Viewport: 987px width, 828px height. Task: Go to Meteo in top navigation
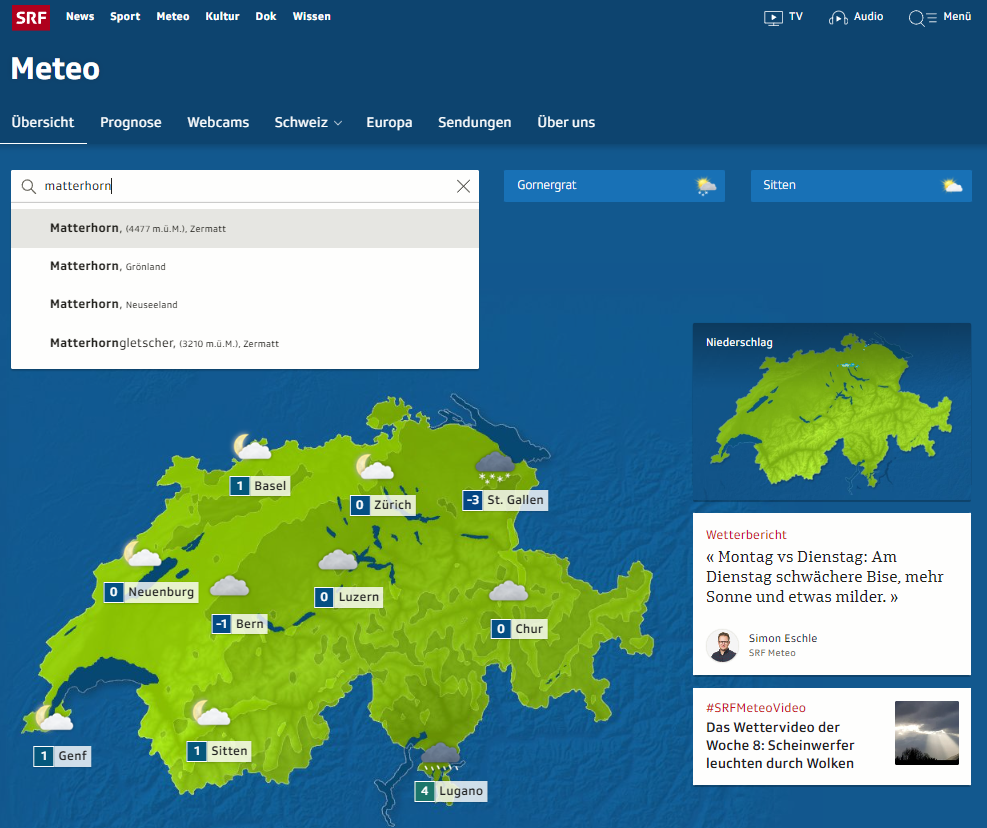click(x=172, y=16)
